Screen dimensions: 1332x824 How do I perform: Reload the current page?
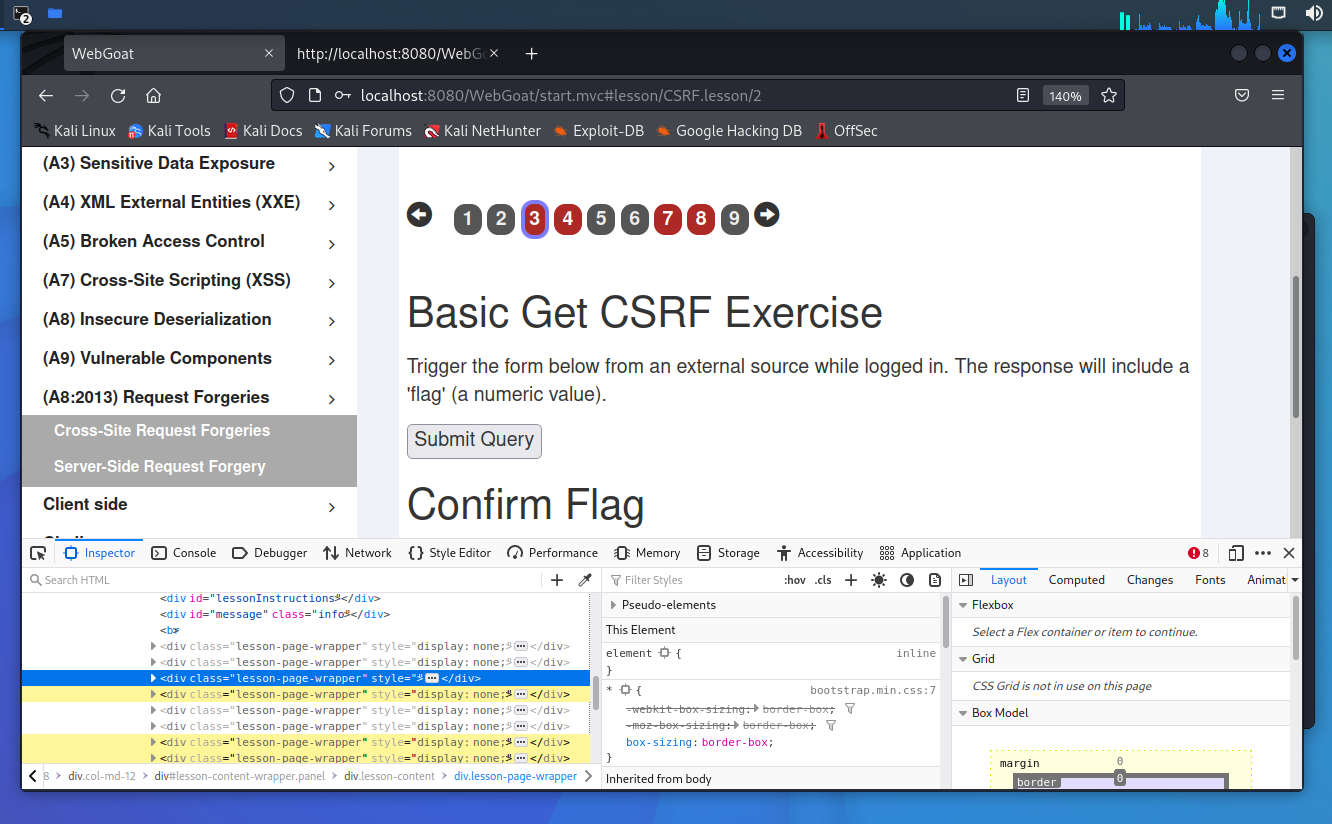[118, 96]
